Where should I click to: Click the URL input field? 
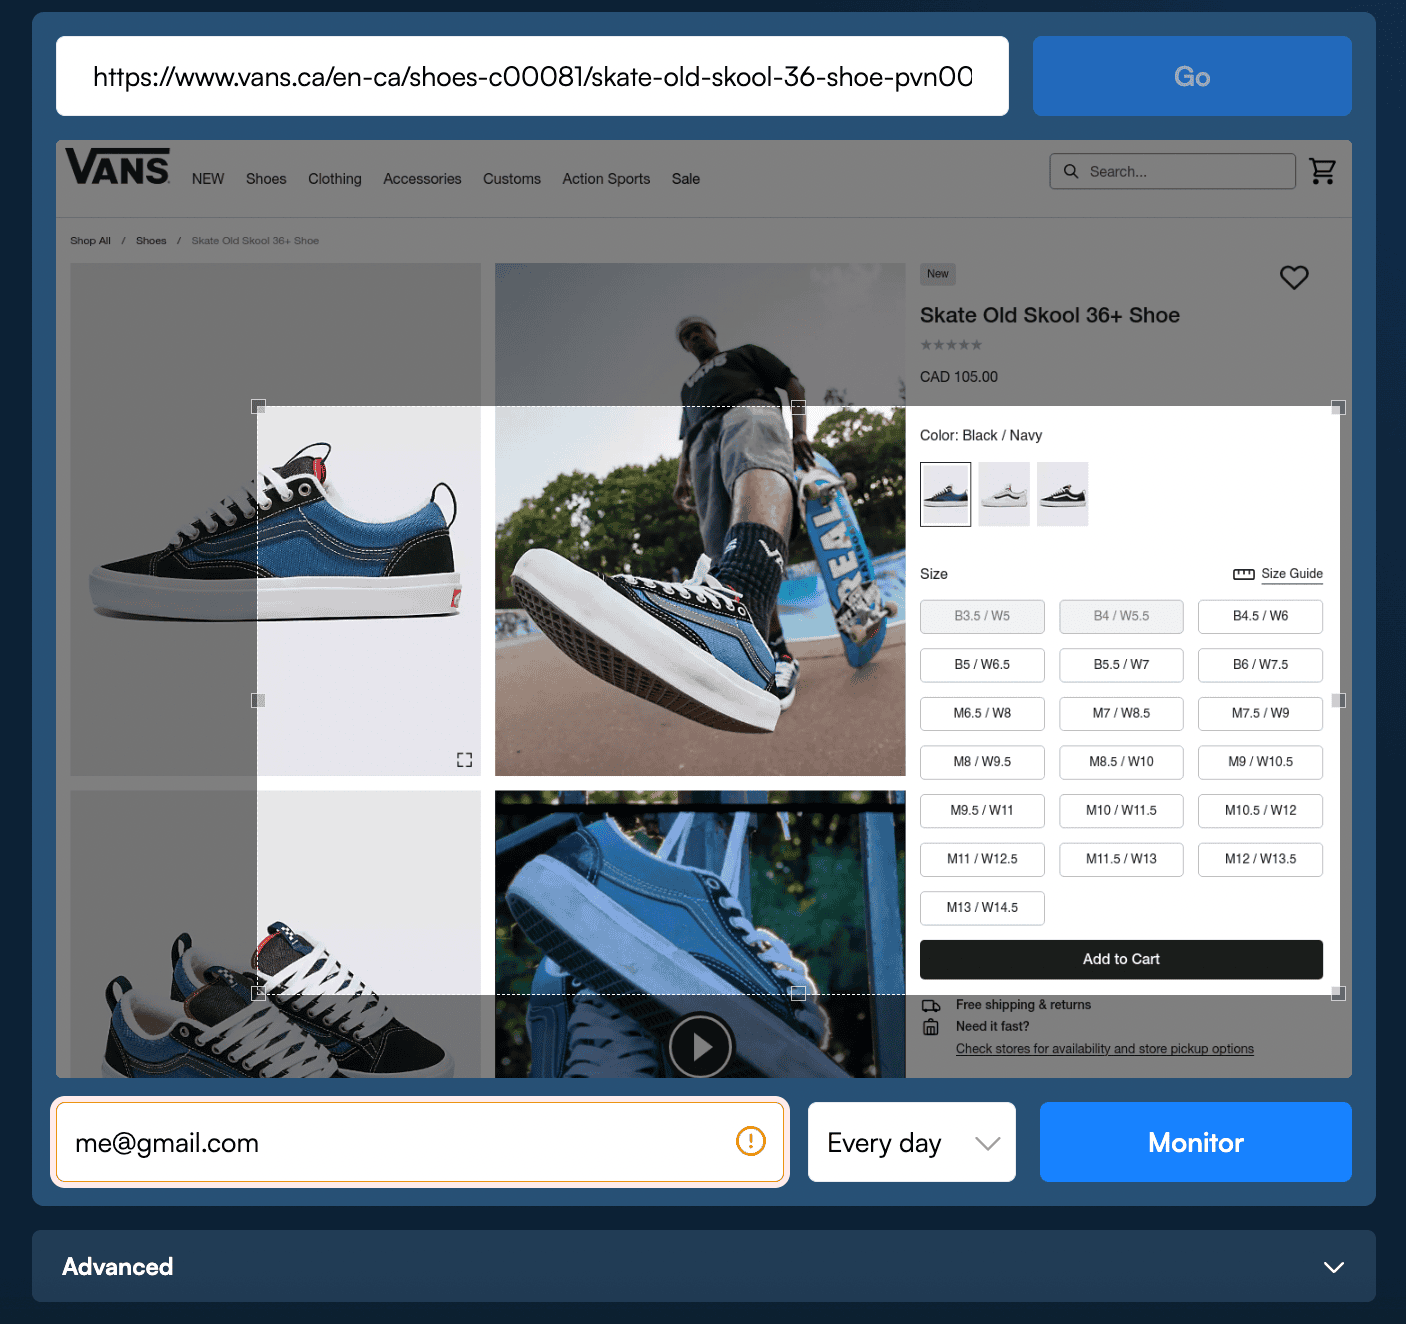pyautogui.click(x=532, y=76)
